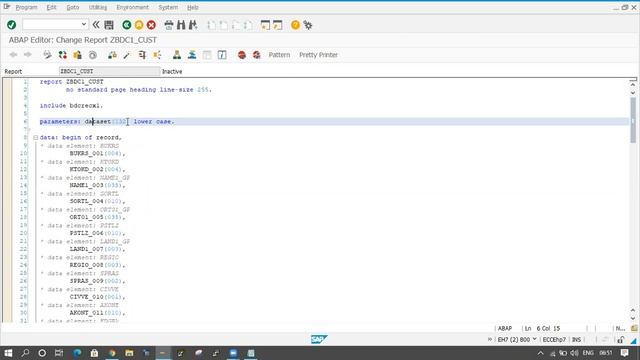This screenshot has width=640, height=360.
Task: Set a breakpoint with red stop icon
Action: [x=242, y=55]
